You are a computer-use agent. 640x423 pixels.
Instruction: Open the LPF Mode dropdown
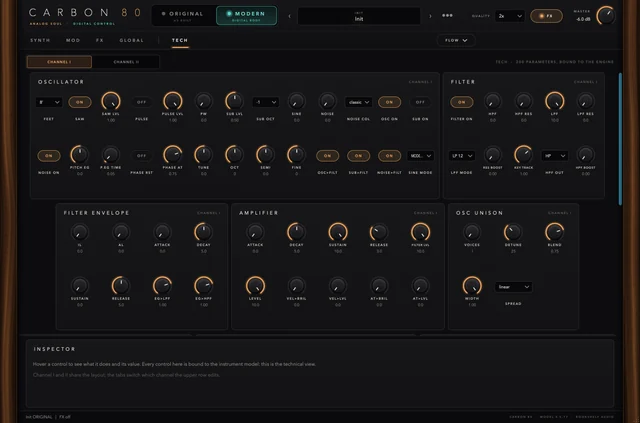tap(462, 156)
